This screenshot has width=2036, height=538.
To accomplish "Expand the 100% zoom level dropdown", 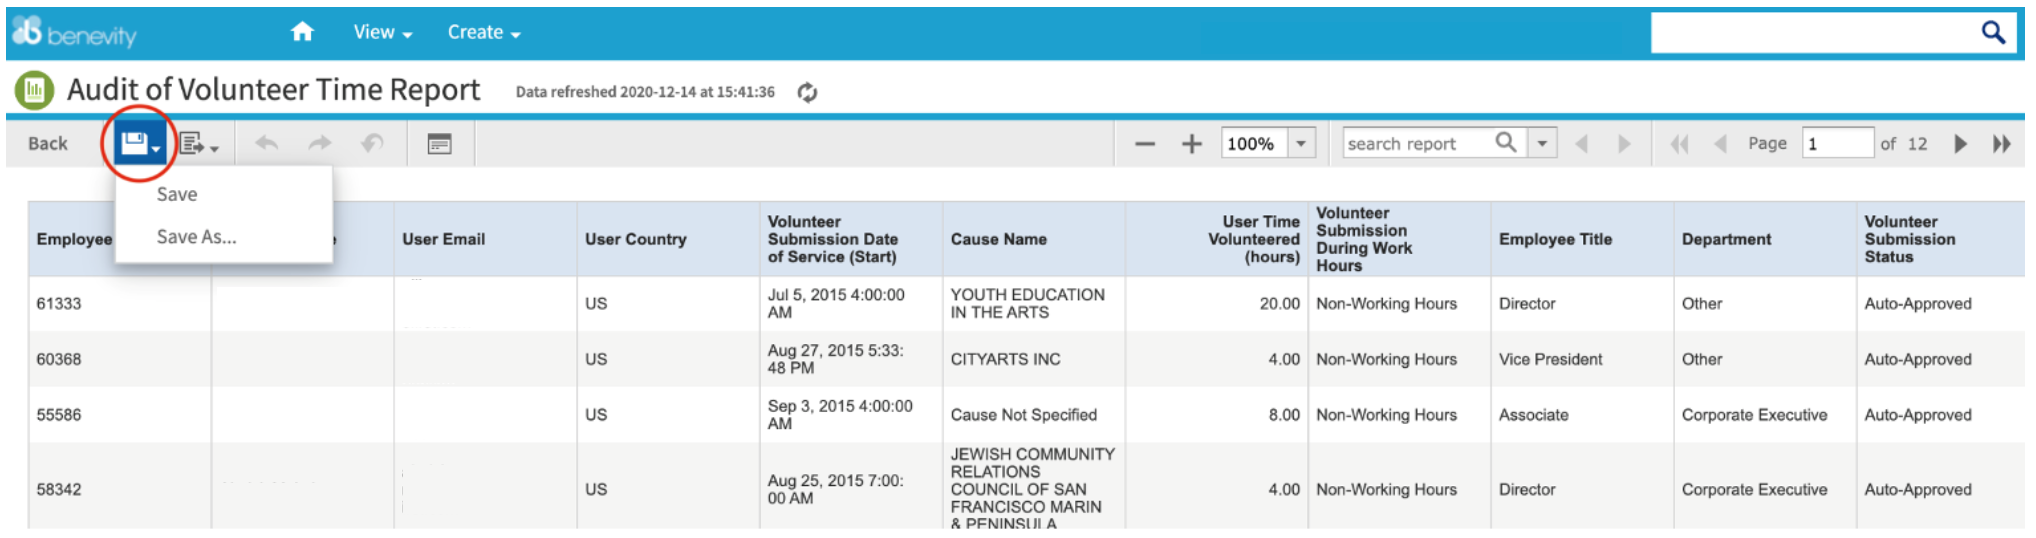I will pyautogui.click(x=1301, y=144).
